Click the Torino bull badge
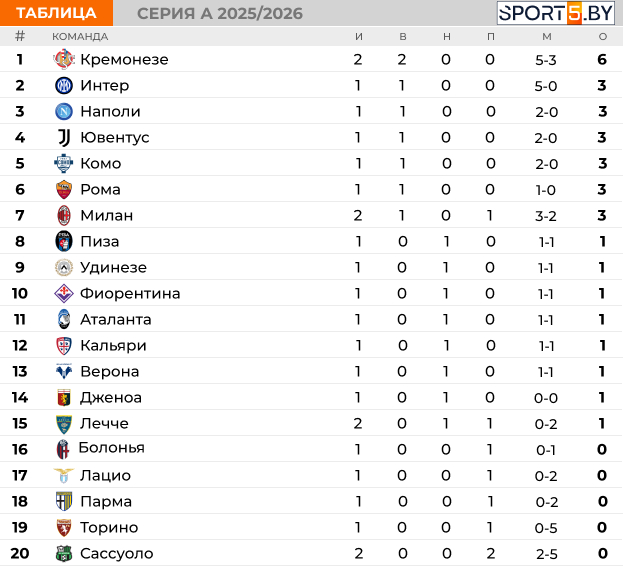This screenshot has width=623, height=566. click(x=64, y=527)
